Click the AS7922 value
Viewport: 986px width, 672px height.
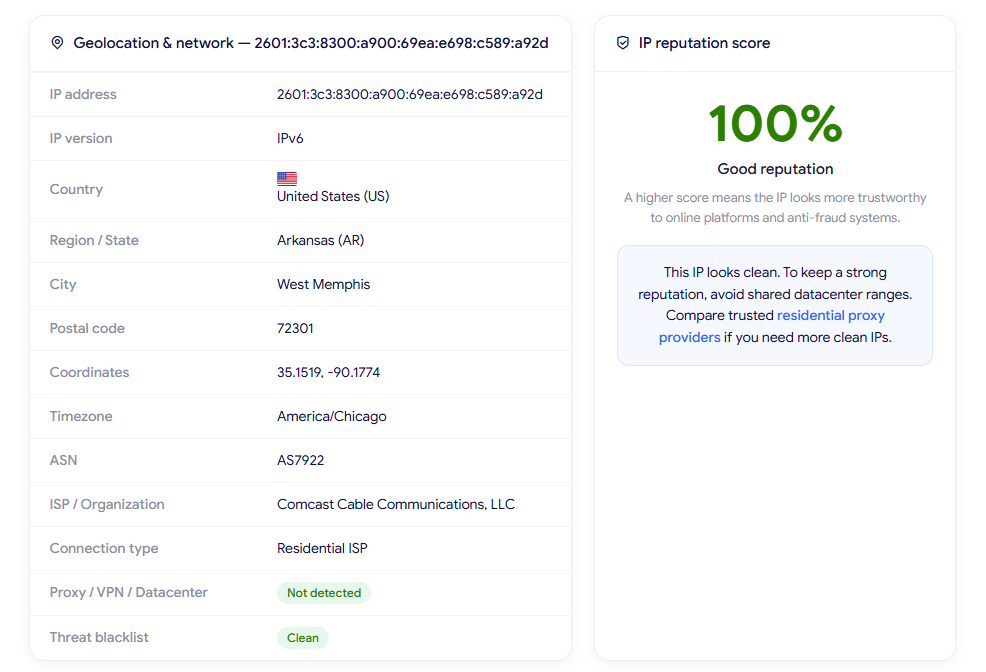pyautogui.click(x=300, y=460)
